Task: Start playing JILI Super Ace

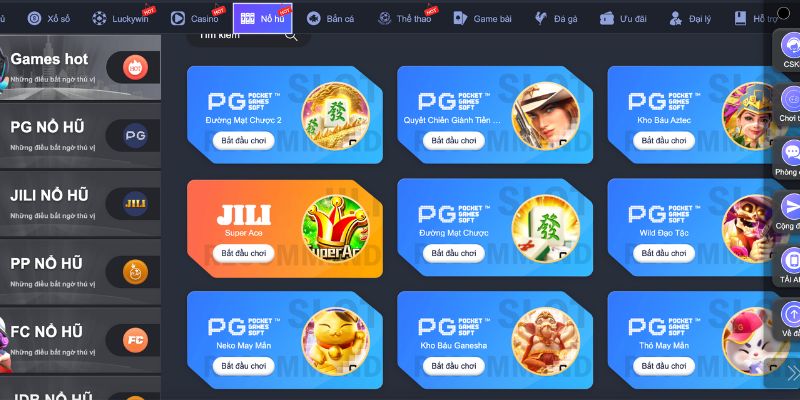Action: [x=243, y=253]
